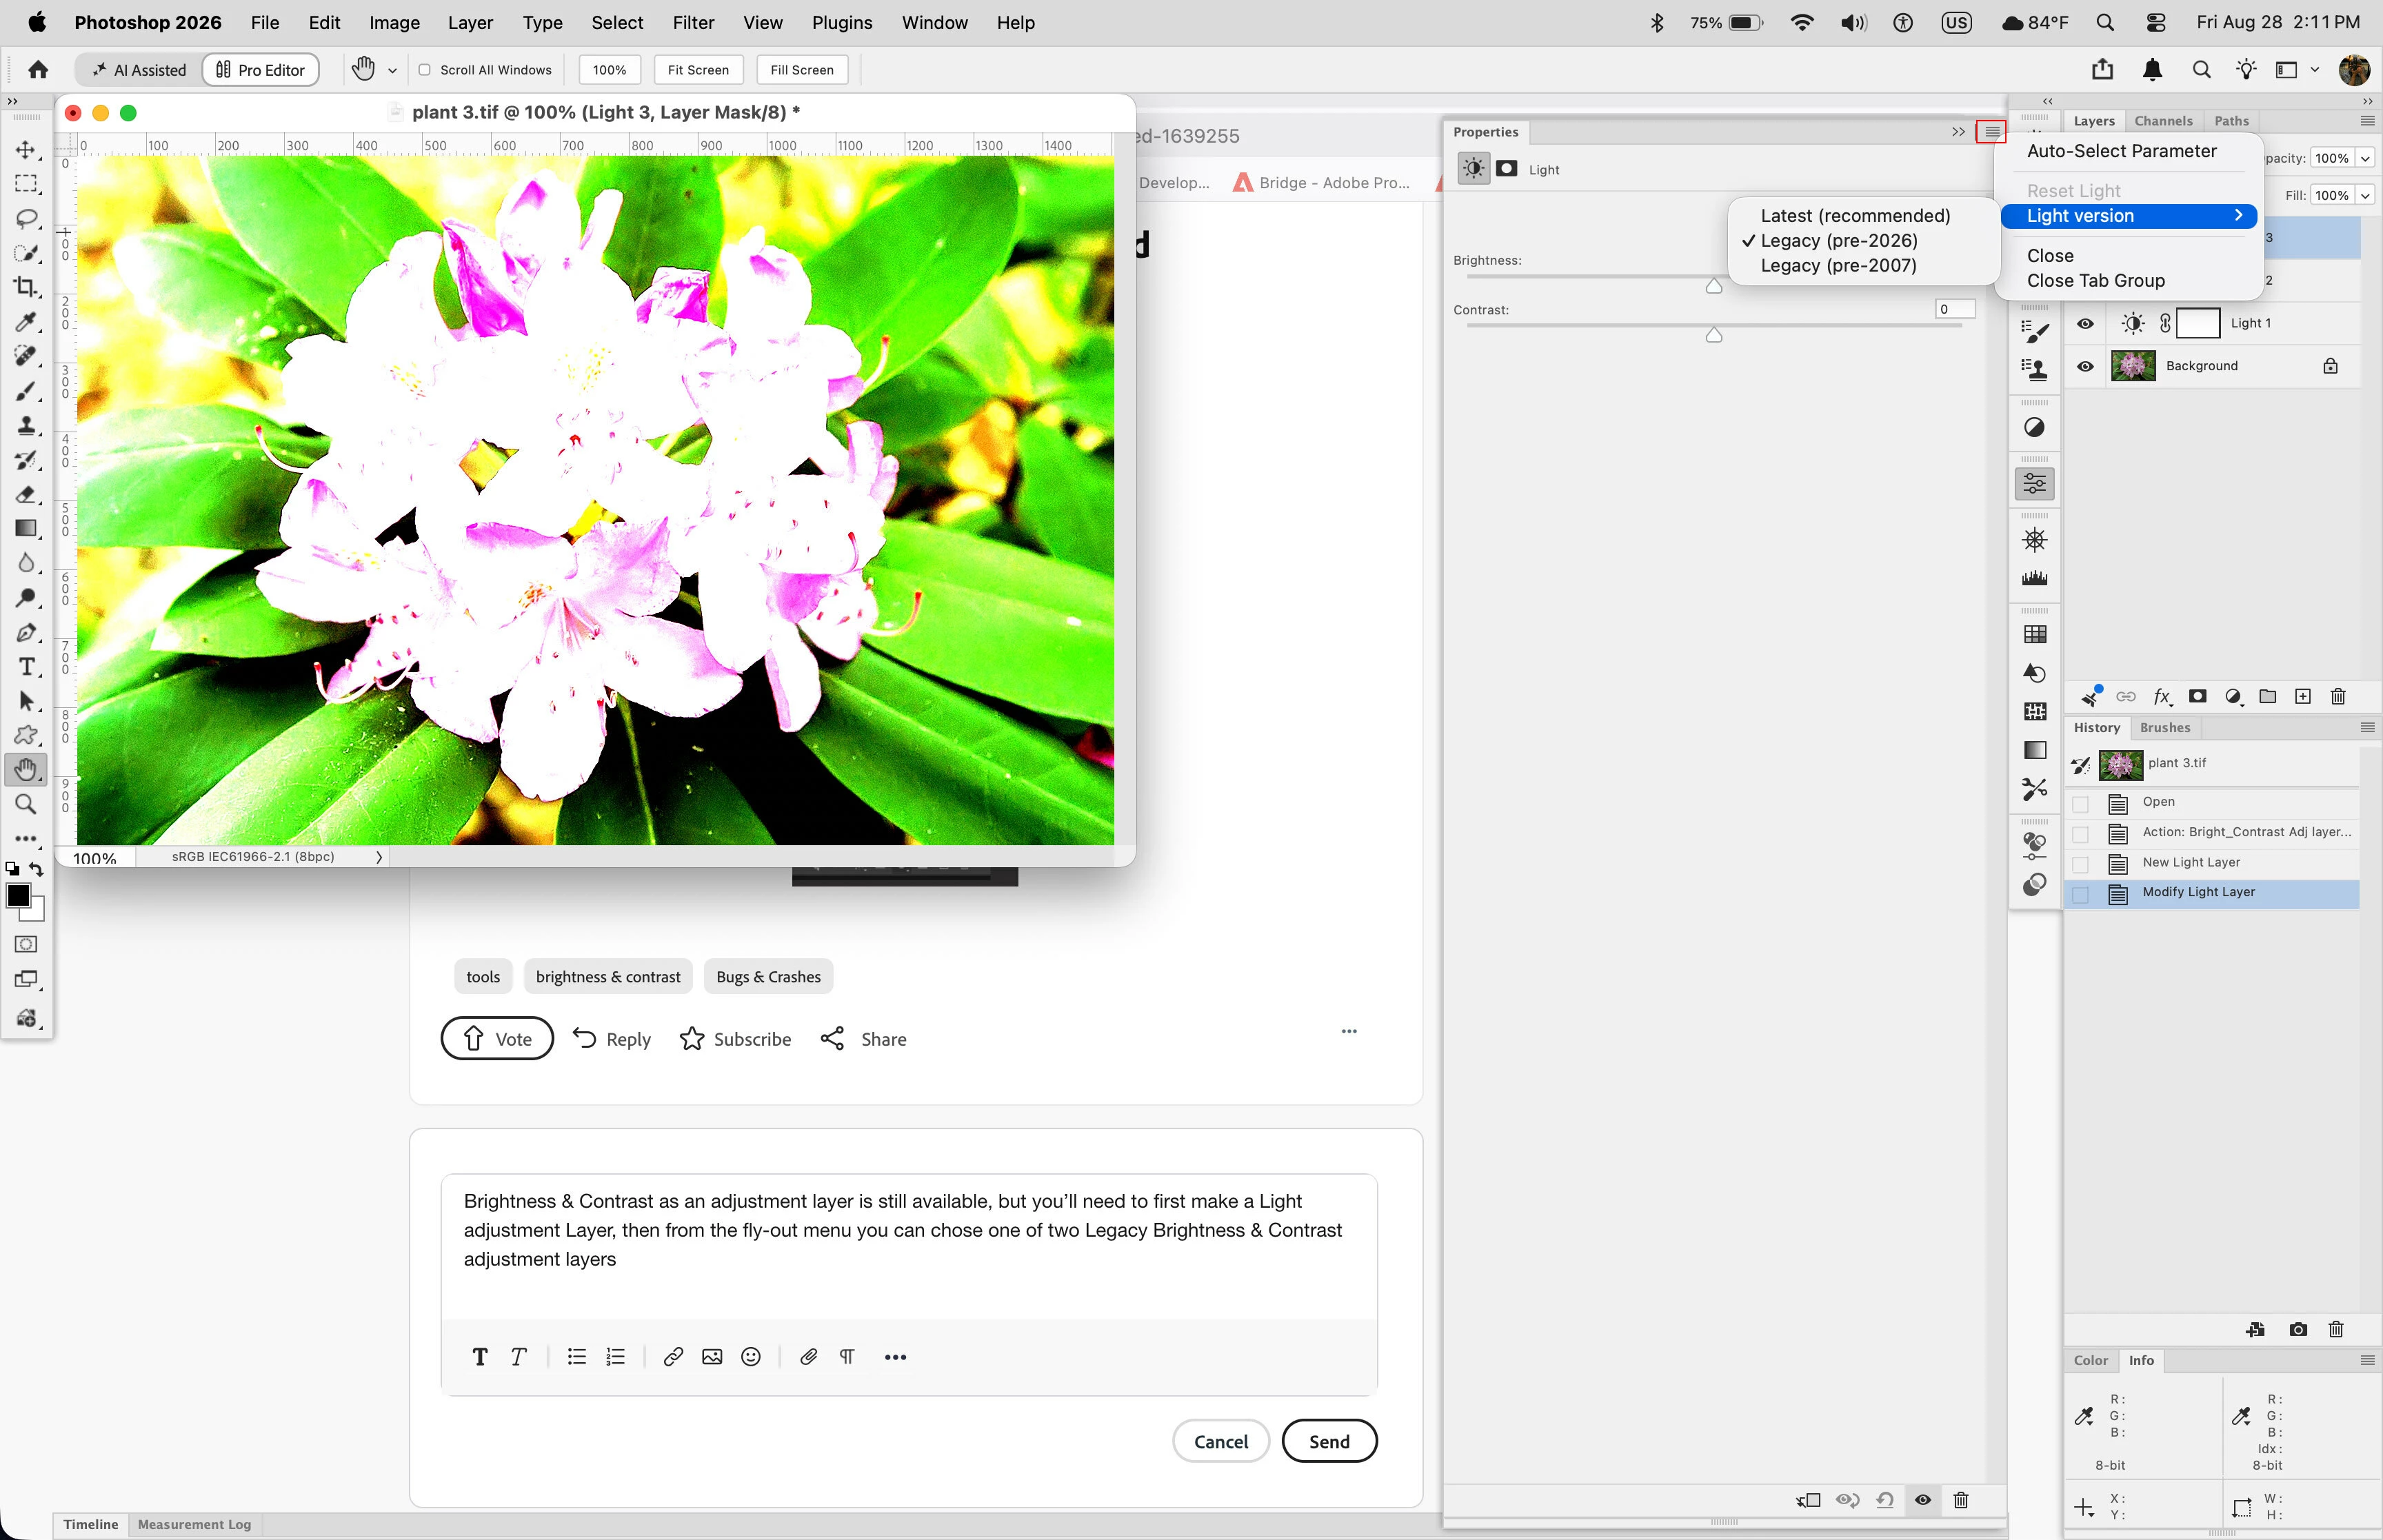Open the Apple menu

tap(36, 22)
